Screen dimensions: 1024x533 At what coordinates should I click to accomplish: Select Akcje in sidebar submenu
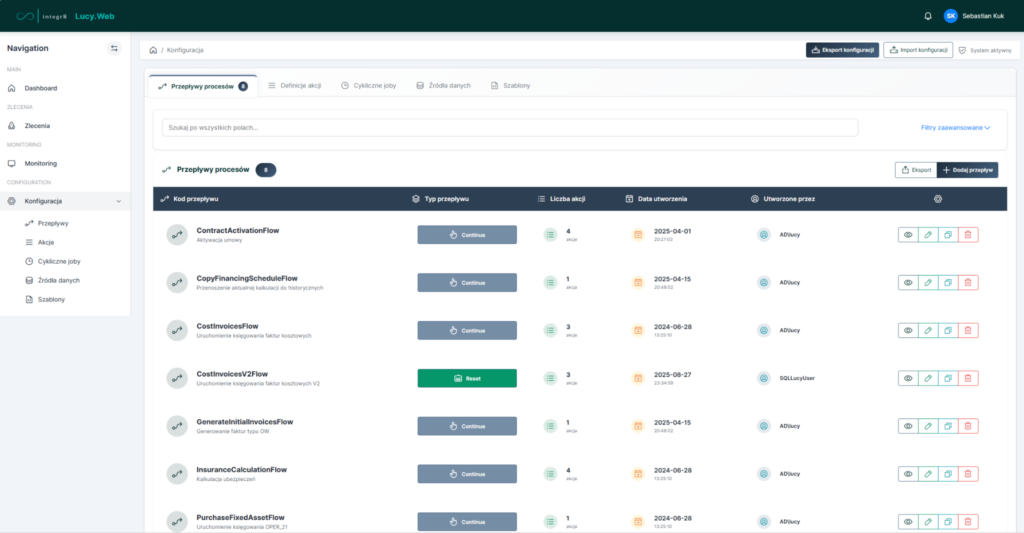pos(46,242)
